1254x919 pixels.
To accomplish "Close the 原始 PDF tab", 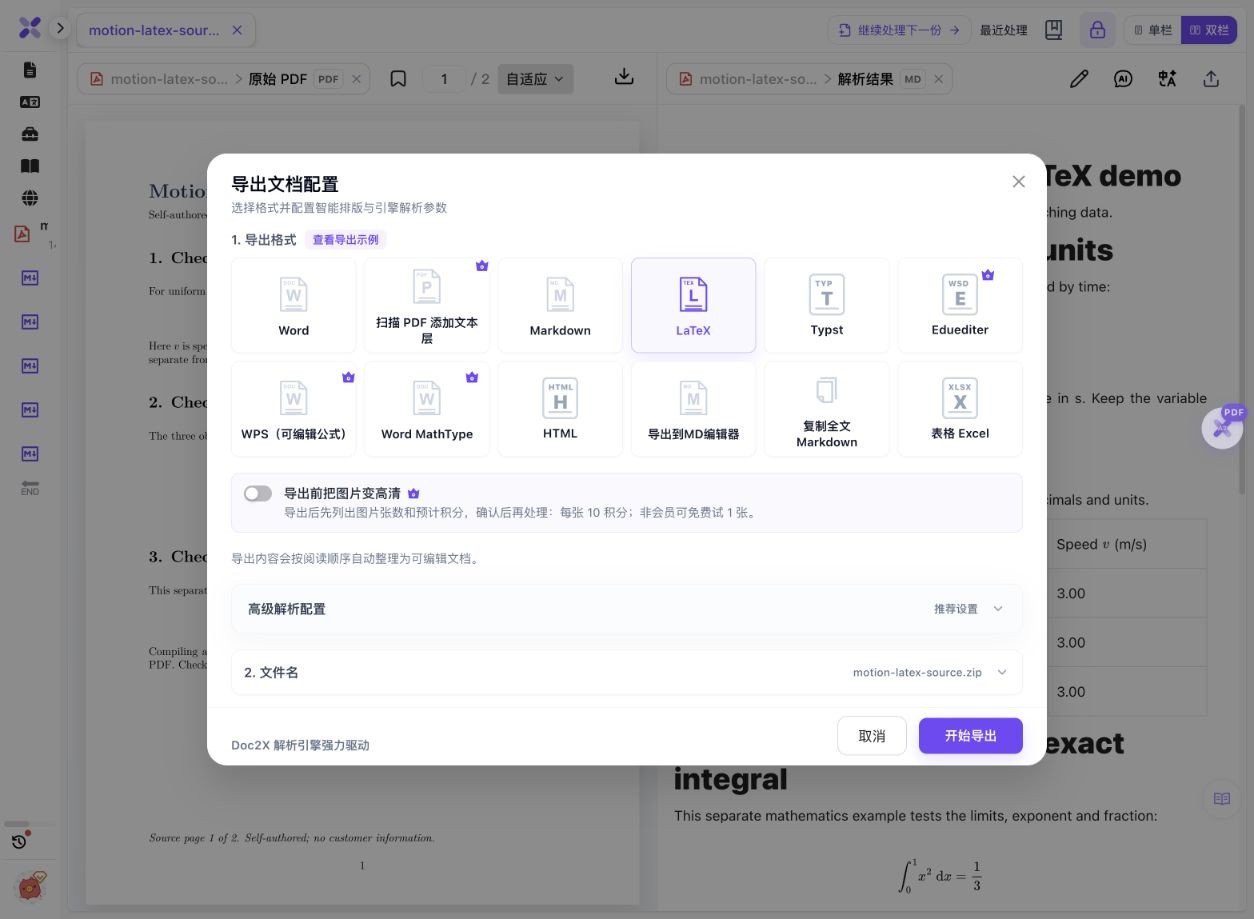I will coord(357,79).
